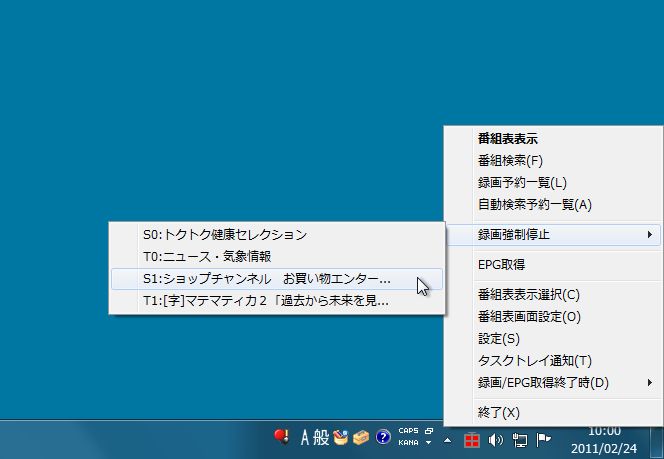This screenshot has height=459, width=664.
Task: Select 自動検索予約一覧(A) menu entry
Action: [x=554, y=205]
